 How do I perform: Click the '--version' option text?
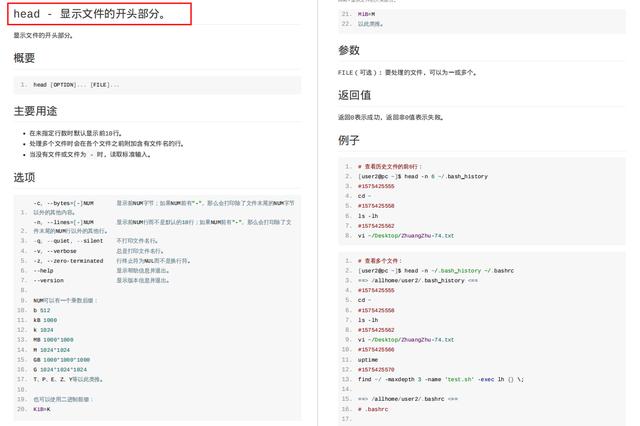(x=49, y=280)
